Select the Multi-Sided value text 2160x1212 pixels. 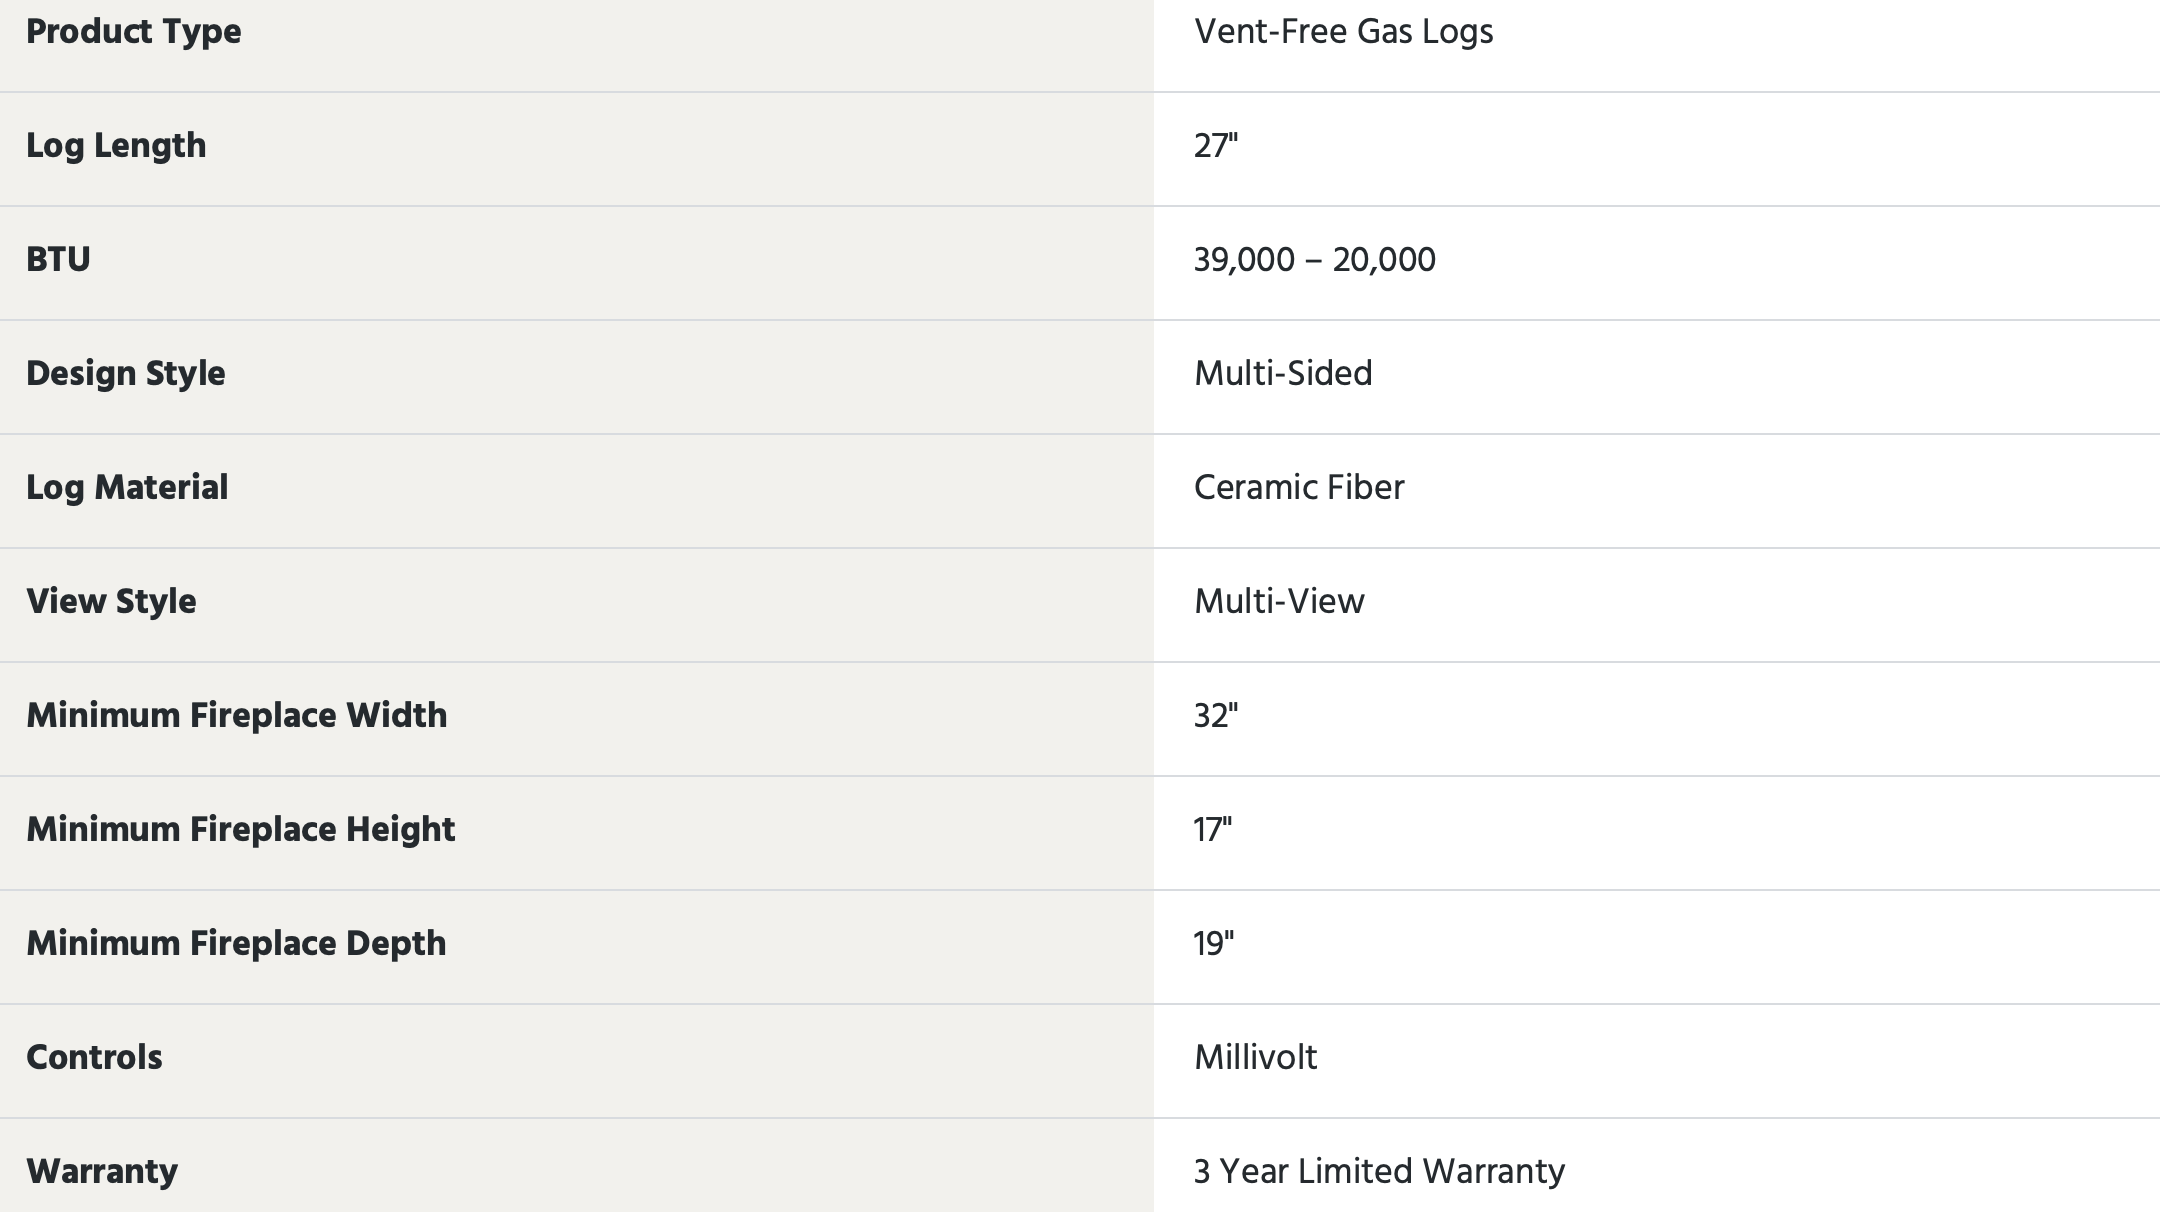[1283, 374]
